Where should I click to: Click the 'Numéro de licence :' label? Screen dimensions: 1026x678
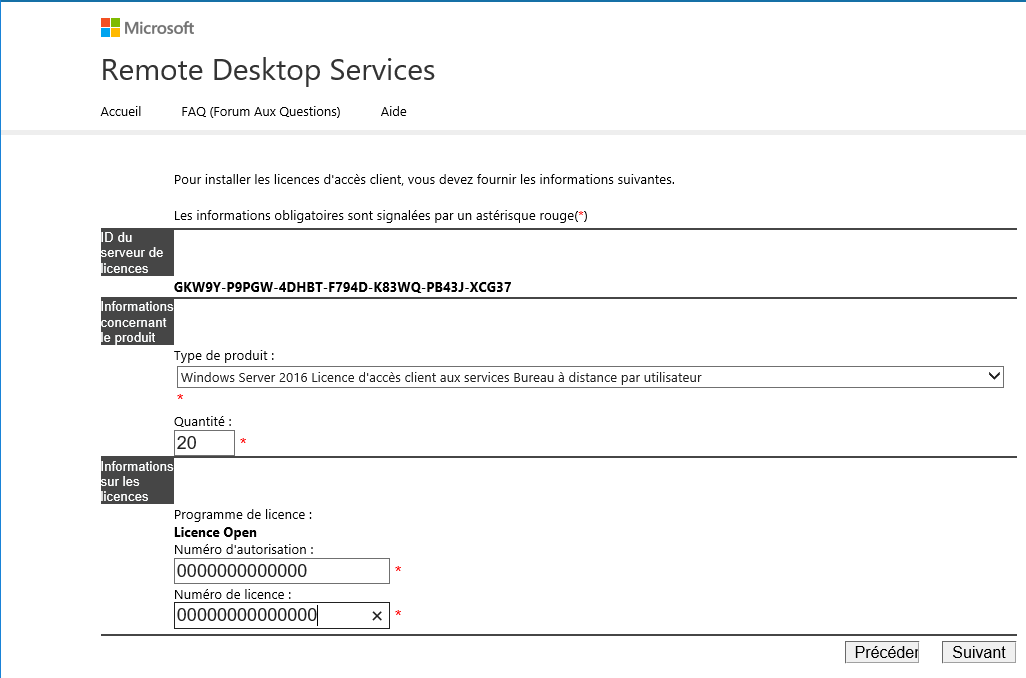click(x=232, y=594)
